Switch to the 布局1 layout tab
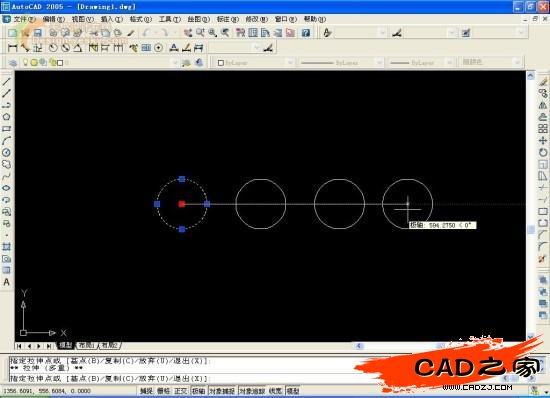Viewport: 550px width, 398px height. 86,345
